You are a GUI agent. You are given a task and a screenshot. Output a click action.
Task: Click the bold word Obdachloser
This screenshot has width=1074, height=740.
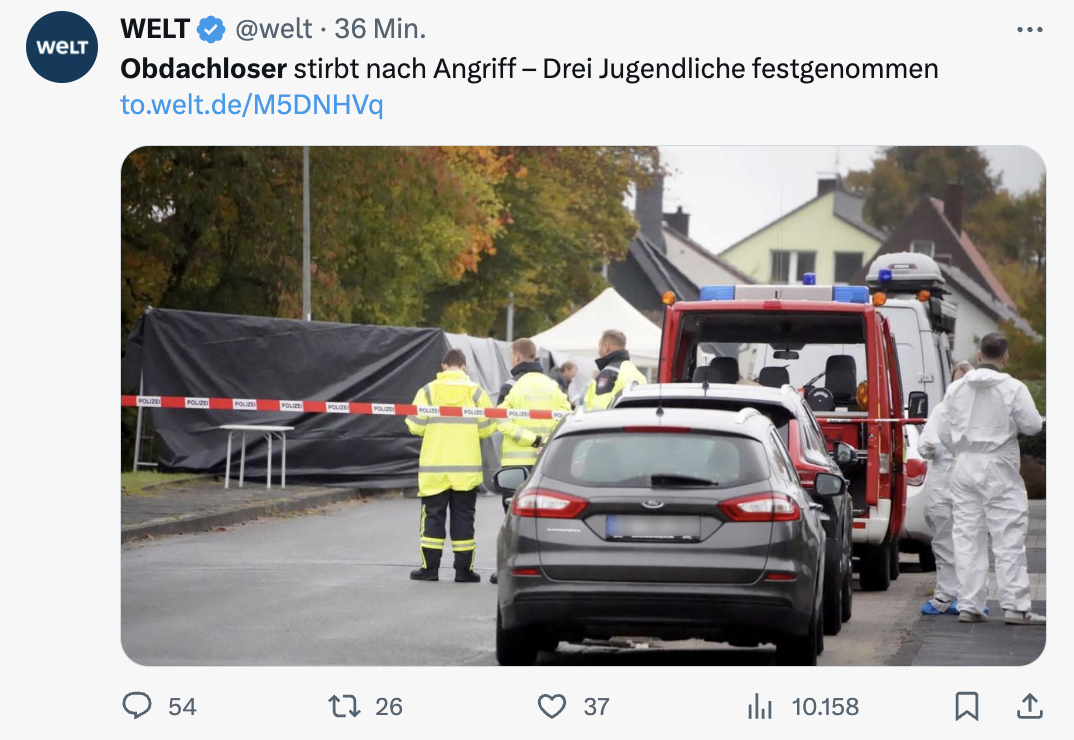(x=203, y=69)
